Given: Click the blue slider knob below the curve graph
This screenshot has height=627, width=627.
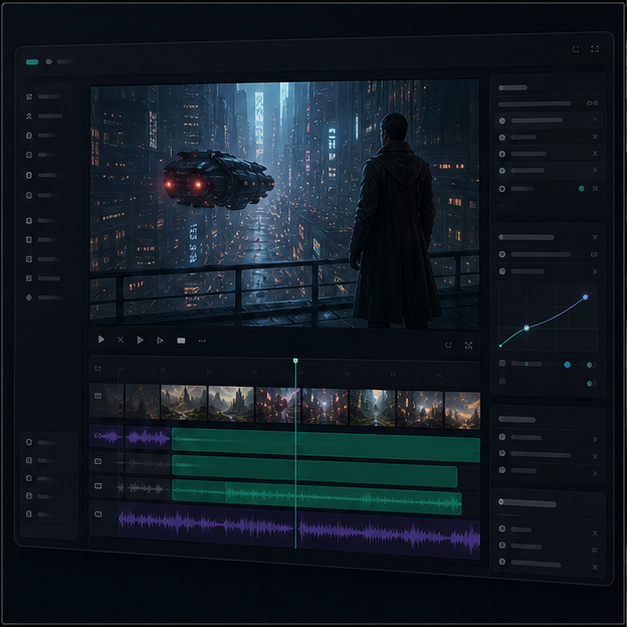Looking at the screenshot, I should 567,364.
